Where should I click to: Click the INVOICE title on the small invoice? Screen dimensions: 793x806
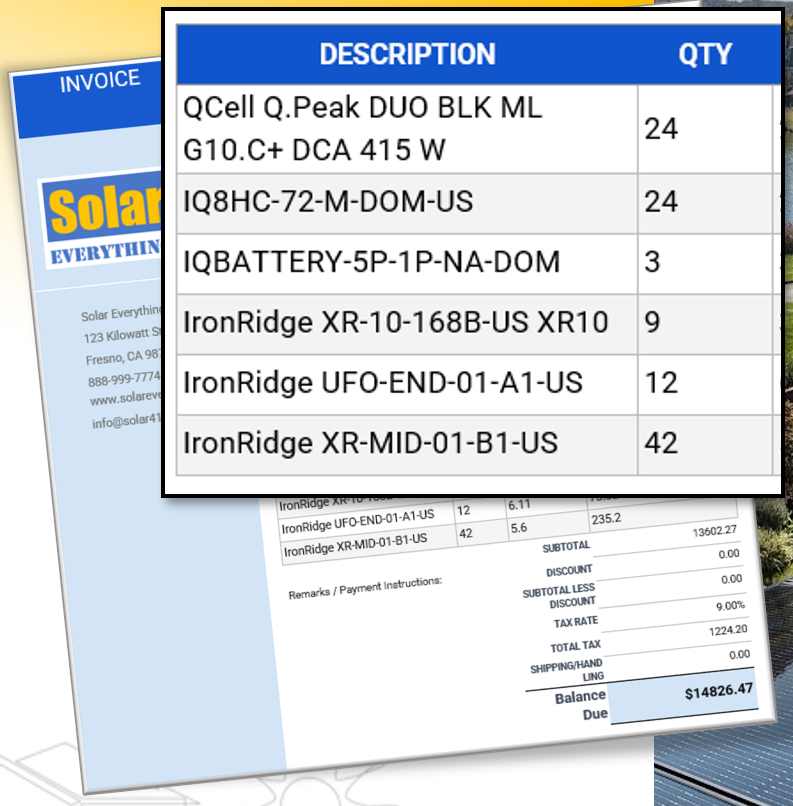click(100, 81)
